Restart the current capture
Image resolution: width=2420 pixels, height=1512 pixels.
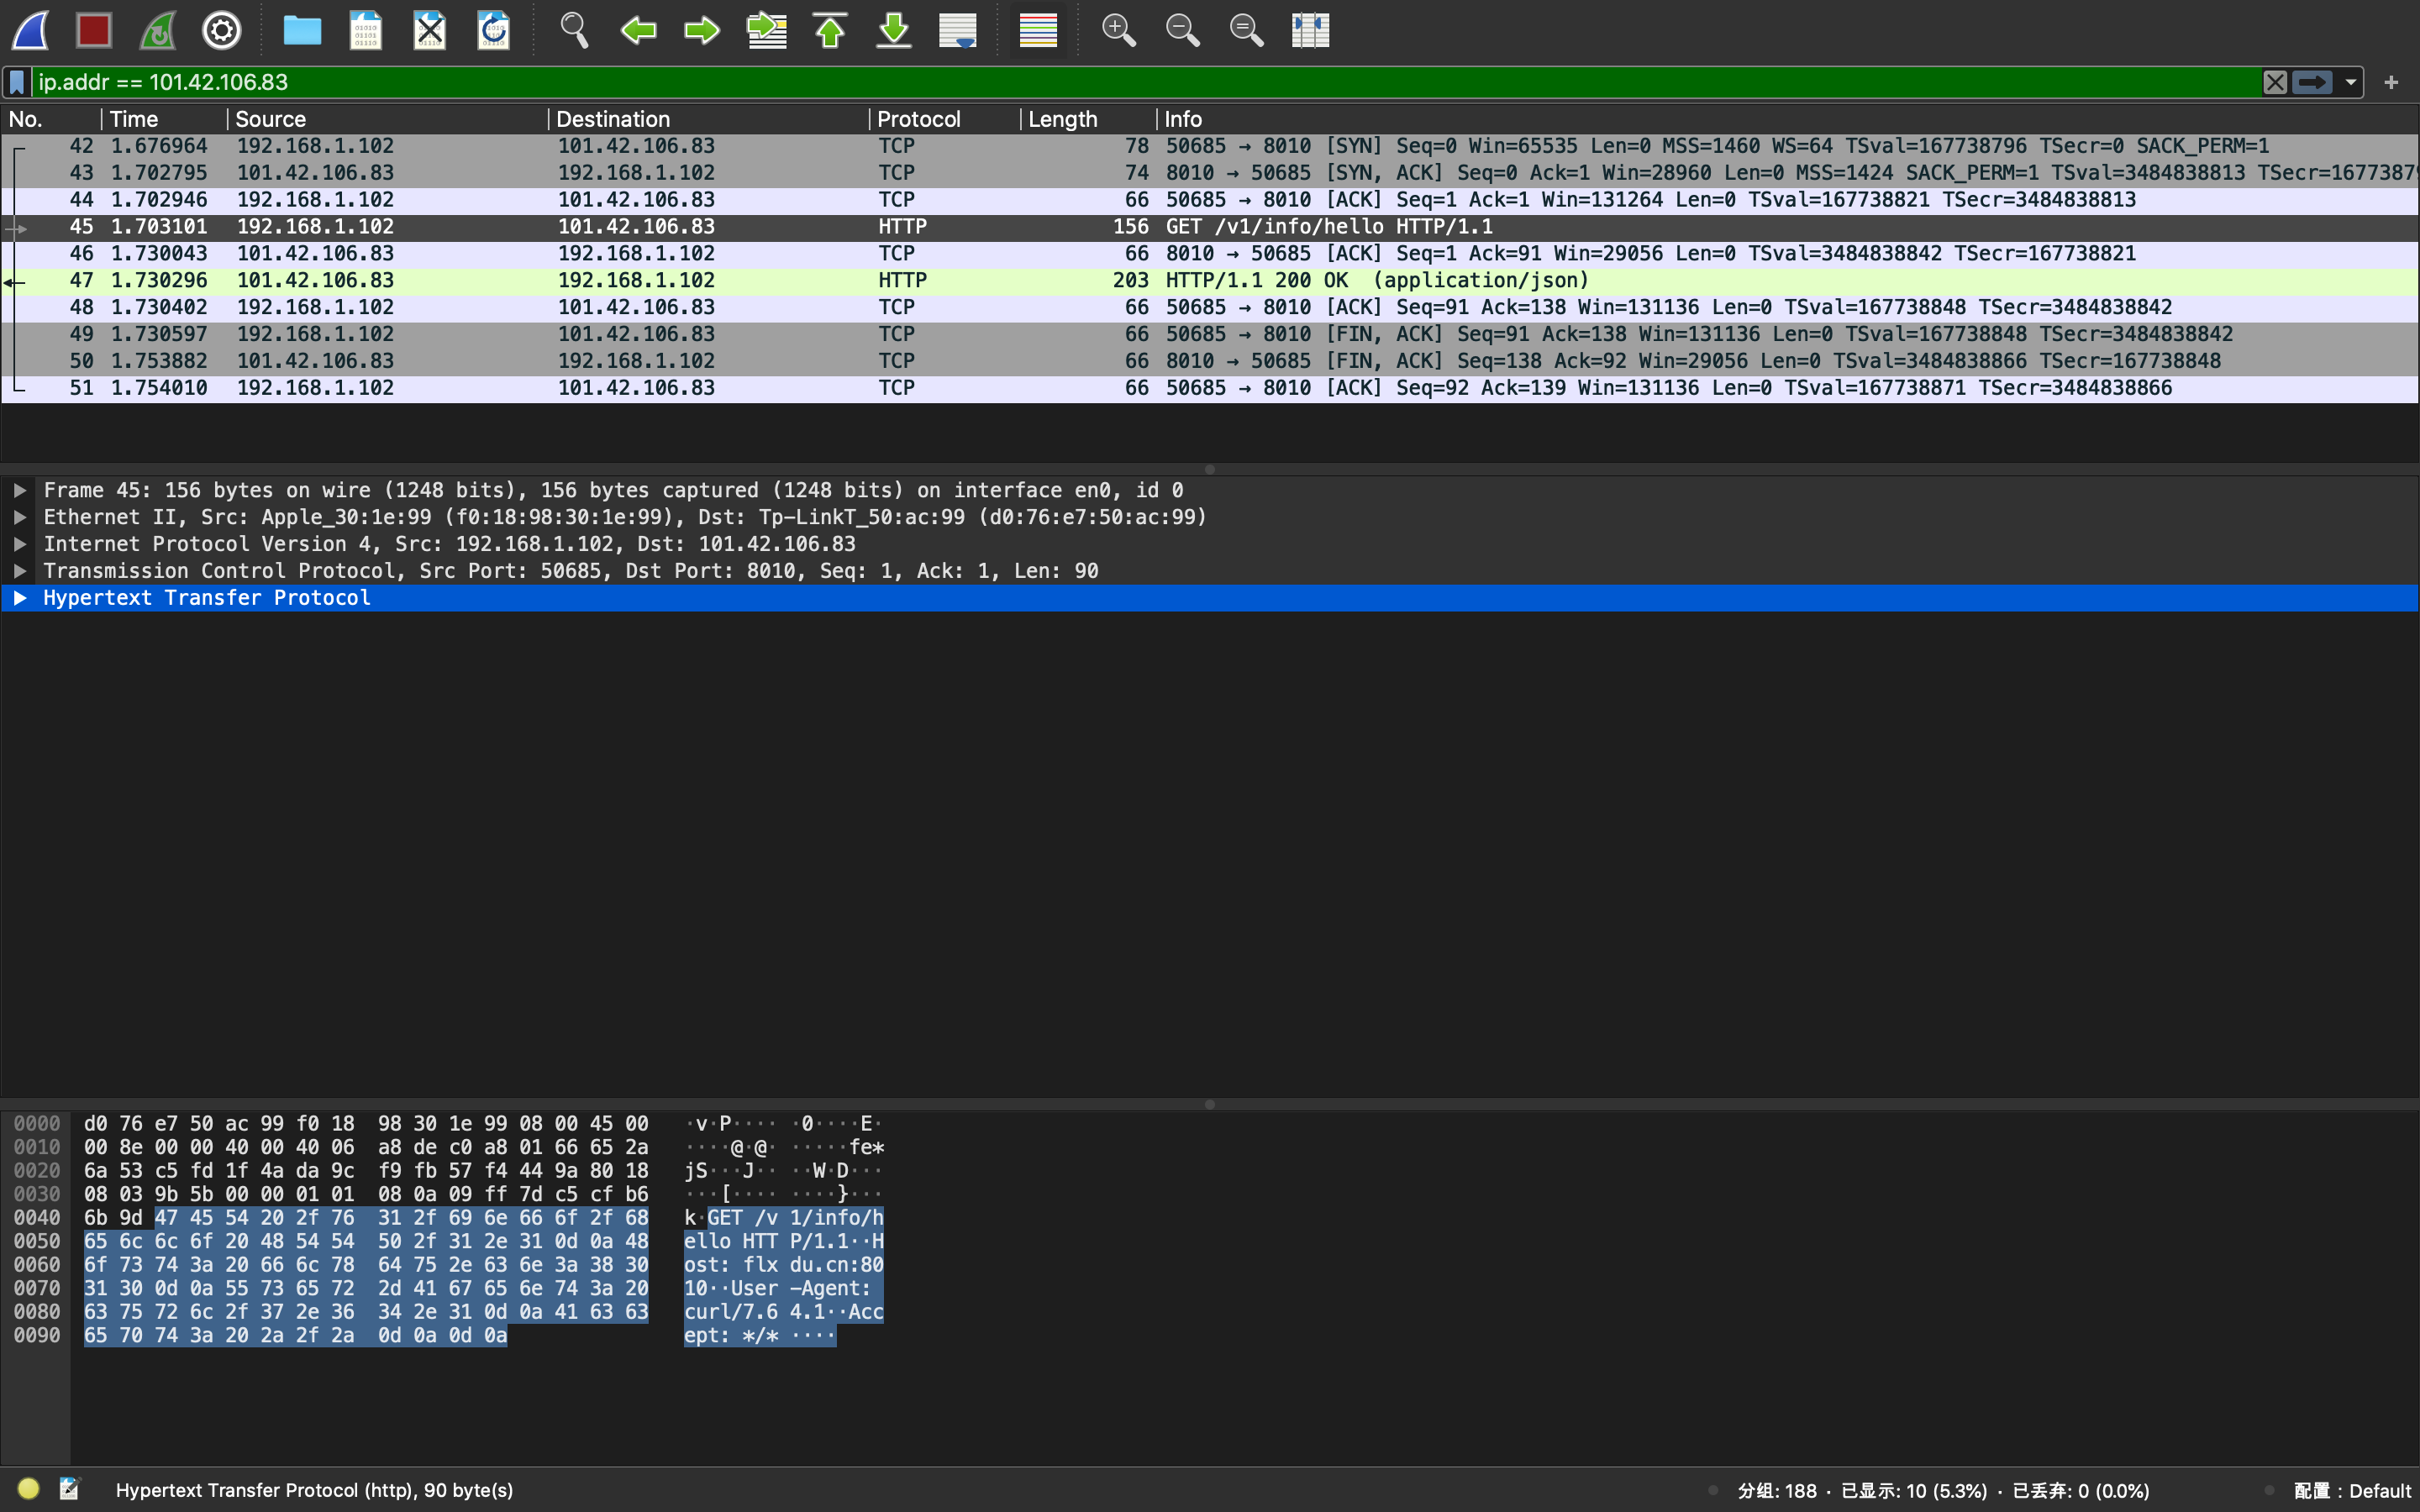coord(158,30)
